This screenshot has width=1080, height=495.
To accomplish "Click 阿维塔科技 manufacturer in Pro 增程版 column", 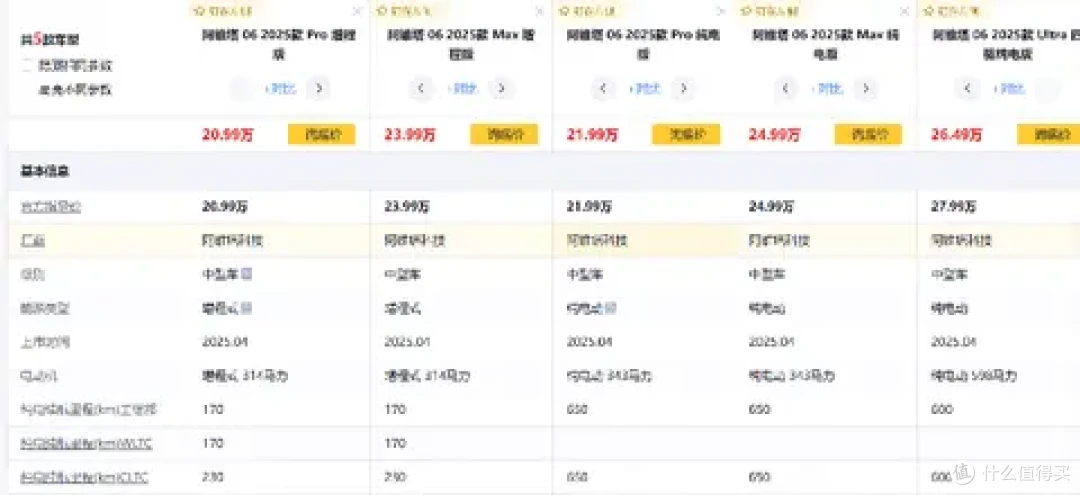I will (232, 240).
